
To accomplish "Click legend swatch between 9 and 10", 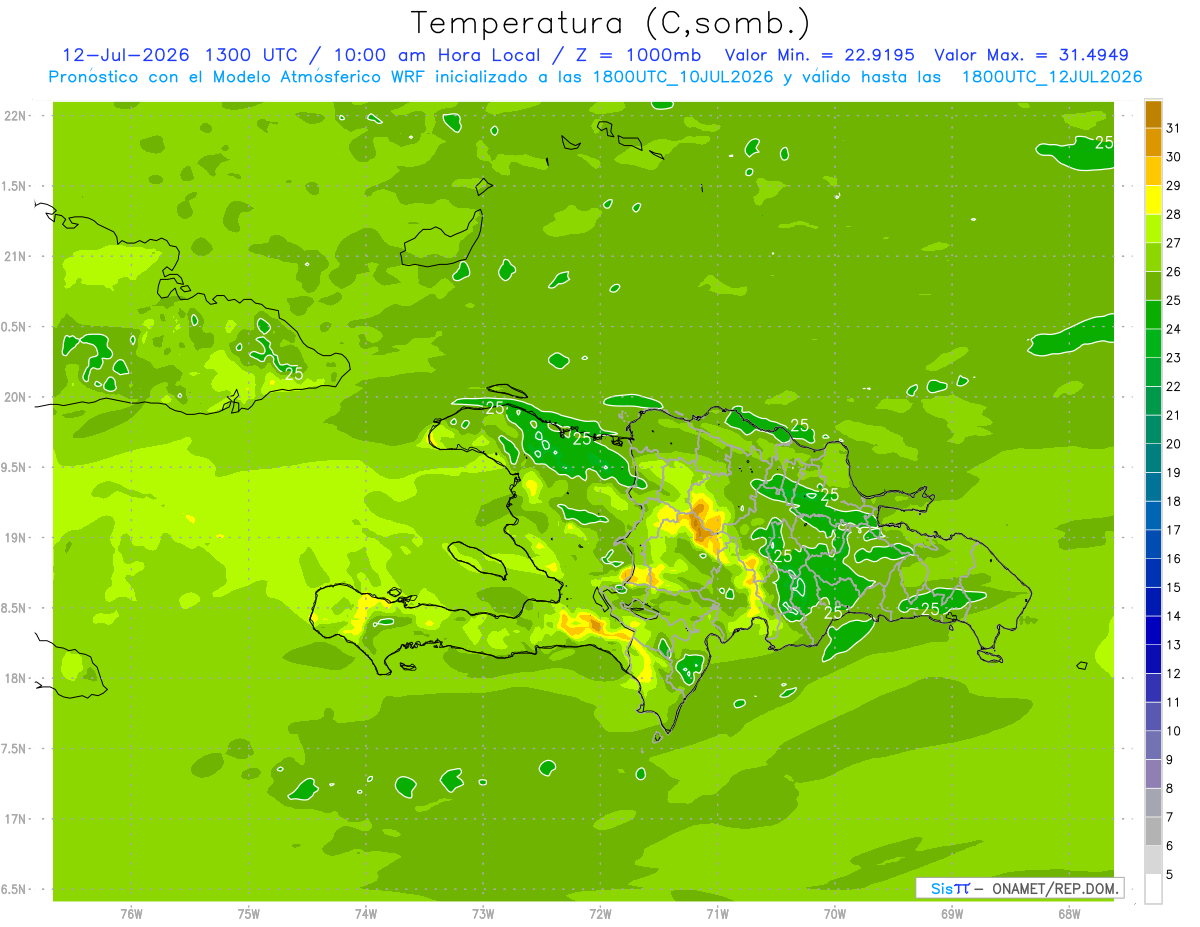I will tap(1153, 745).
